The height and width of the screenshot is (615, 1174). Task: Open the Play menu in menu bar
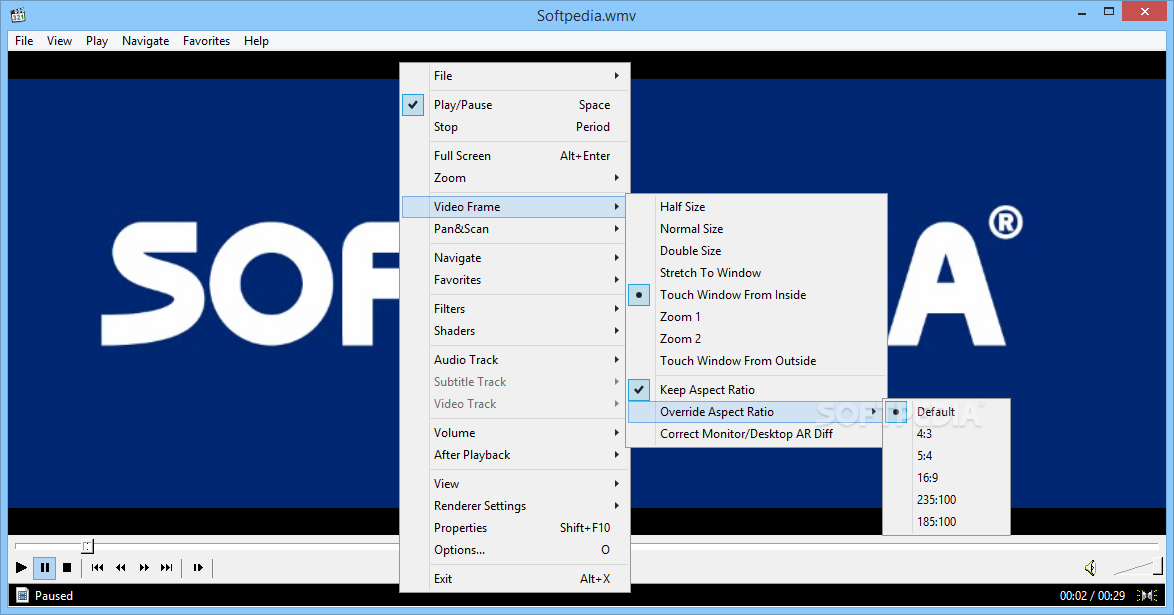pos(97,40)
